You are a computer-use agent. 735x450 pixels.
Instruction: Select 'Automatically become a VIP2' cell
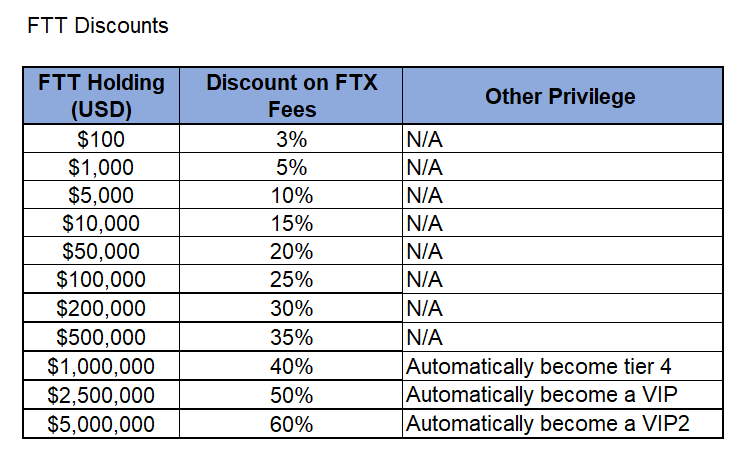pos(562,424)
